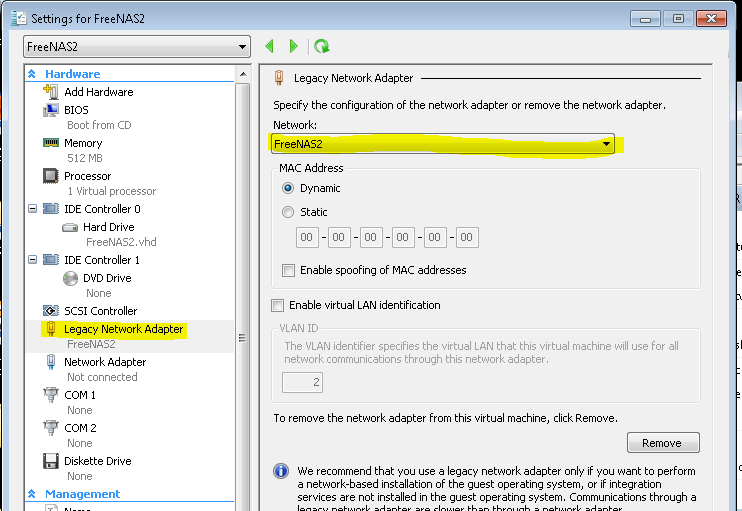Click the Hardware section header label

pyautogui.click(x=73, y=74)
